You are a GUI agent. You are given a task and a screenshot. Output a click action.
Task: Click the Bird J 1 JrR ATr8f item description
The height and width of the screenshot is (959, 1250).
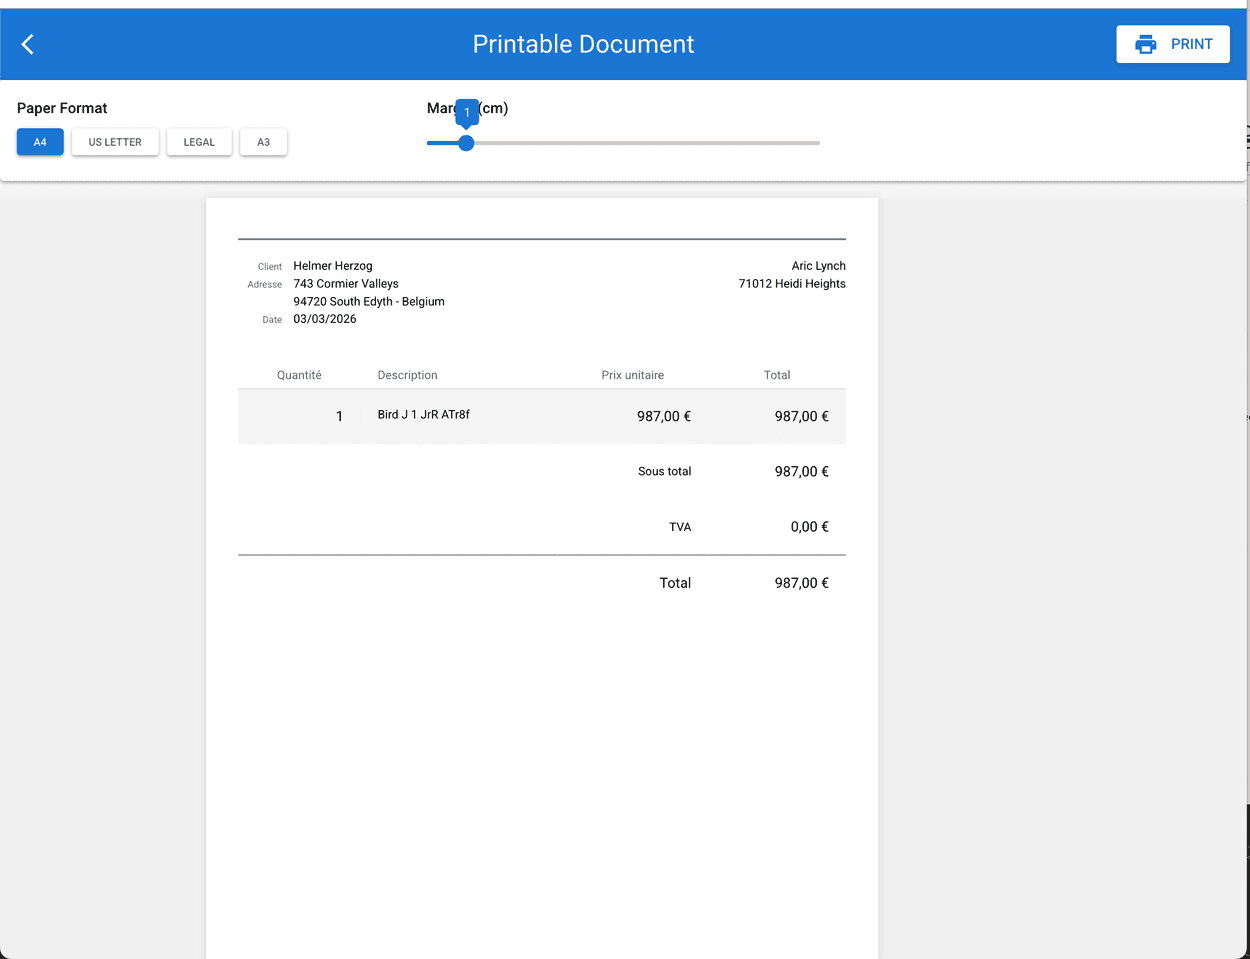(423, 414)
